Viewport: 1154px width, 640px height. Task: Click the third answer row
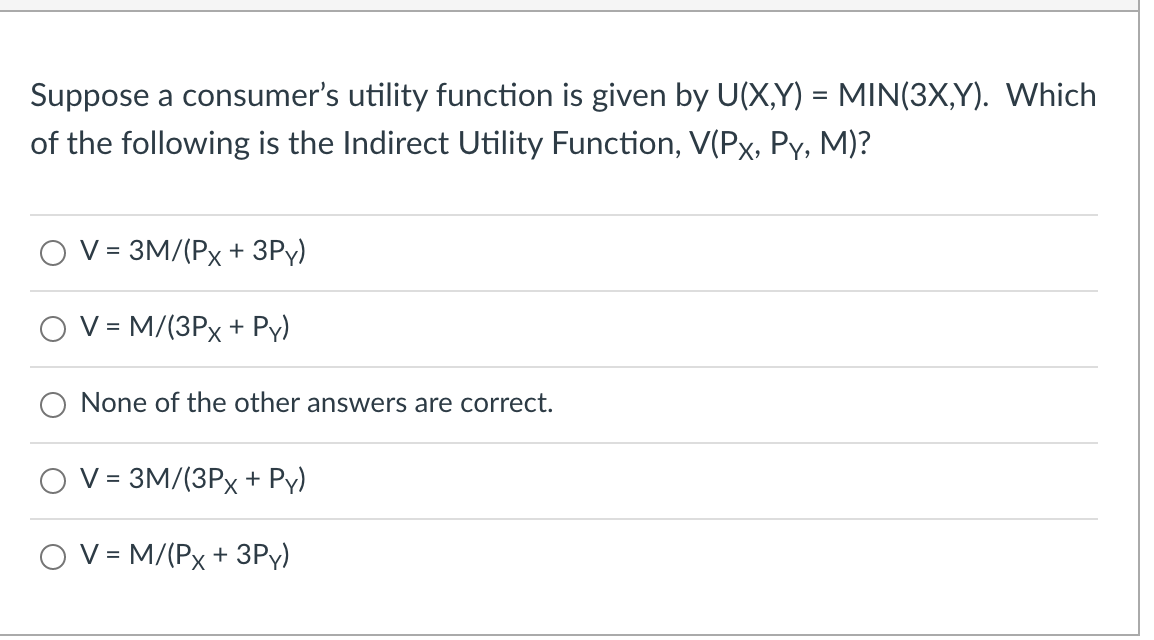point(560,403)
